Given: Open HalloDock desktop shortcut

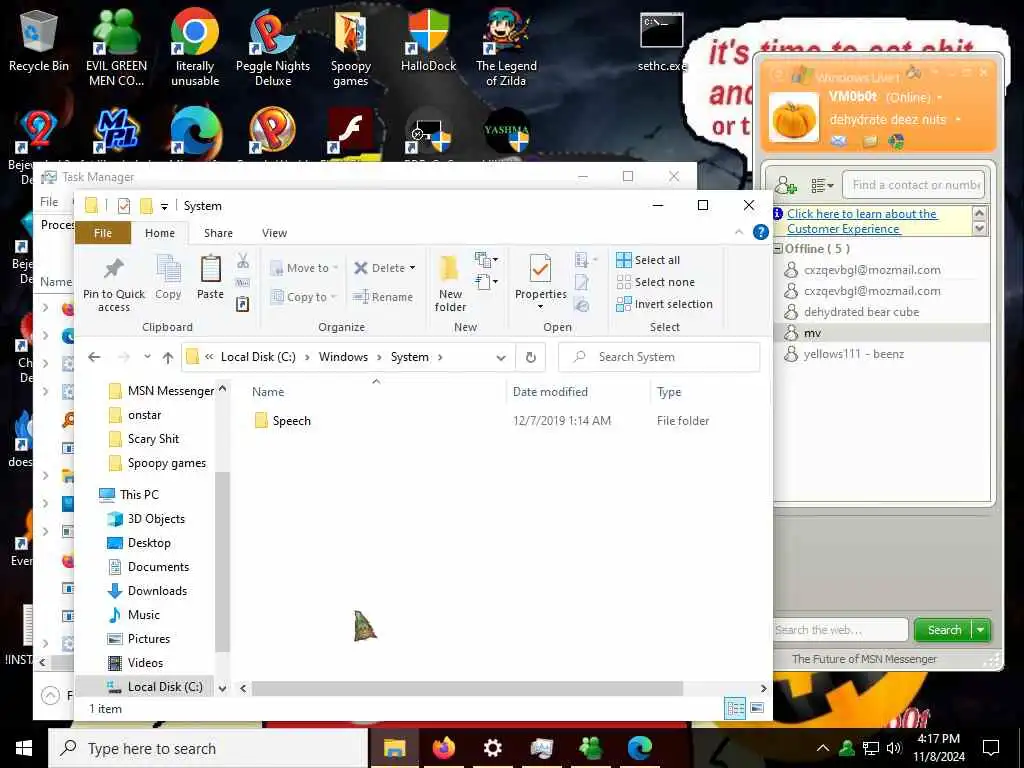Looking at the screenshot, I should pyautogui.click(x=428, y=41).
